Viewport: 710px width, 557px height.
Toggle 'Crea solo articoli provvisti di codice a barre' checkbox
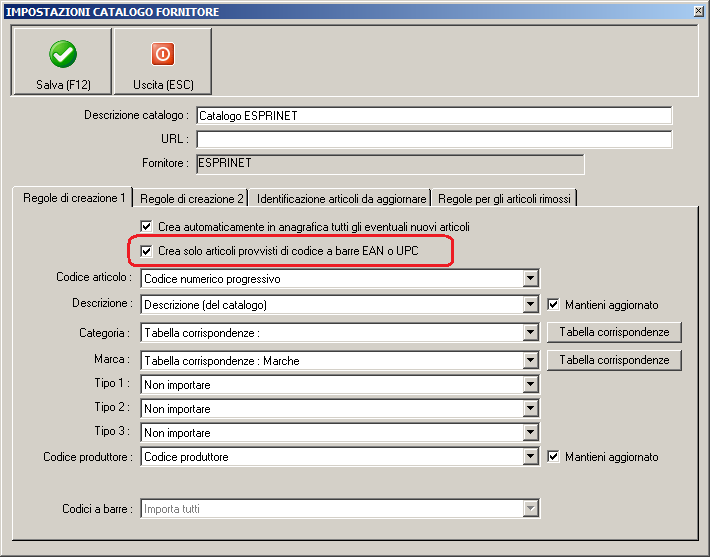(x=146, y=250)
